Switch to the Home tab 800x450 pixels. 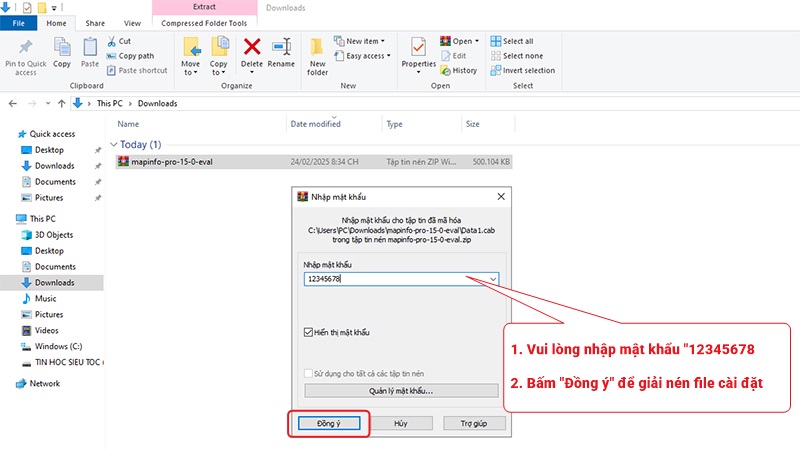click(56, 23)
